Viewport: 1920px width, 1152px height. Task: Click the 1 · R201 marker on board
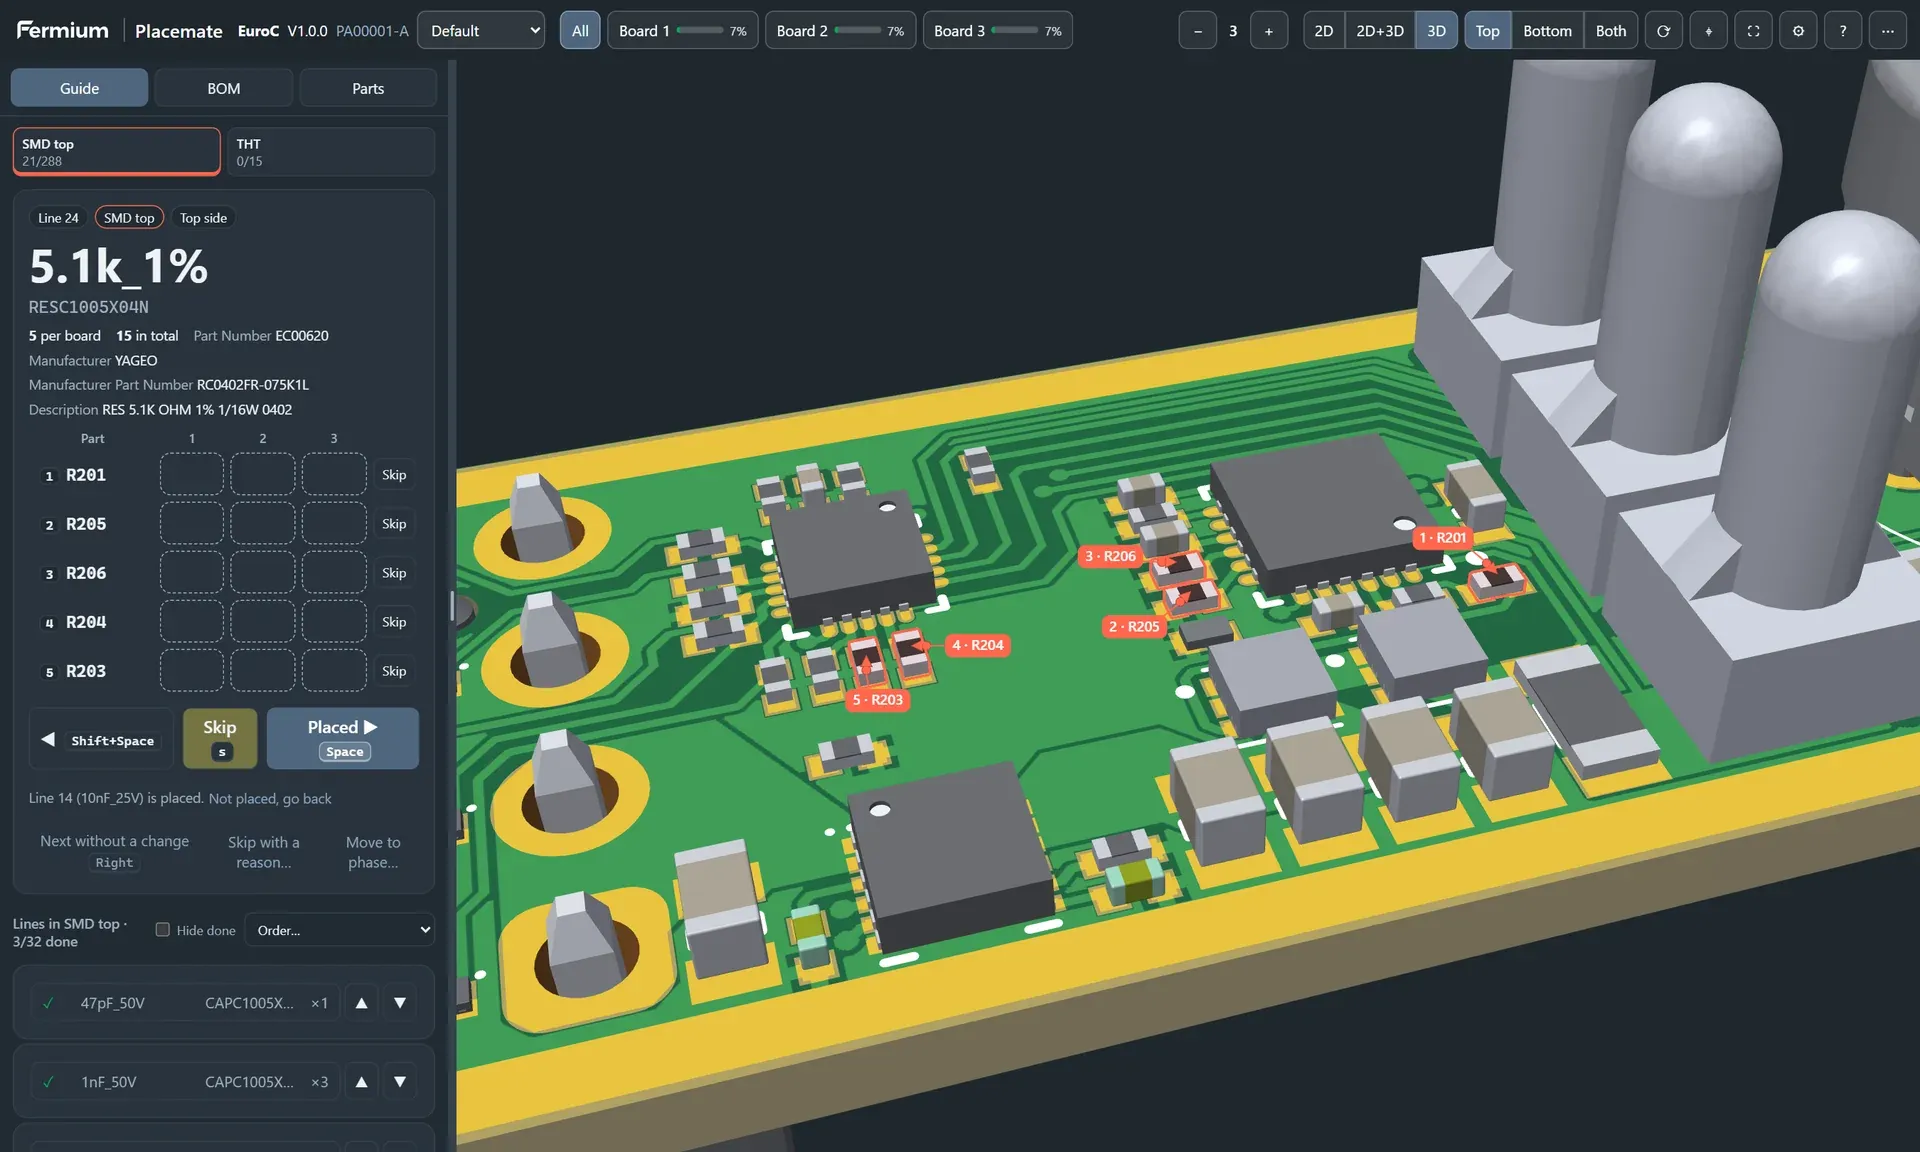(1442, 537)
